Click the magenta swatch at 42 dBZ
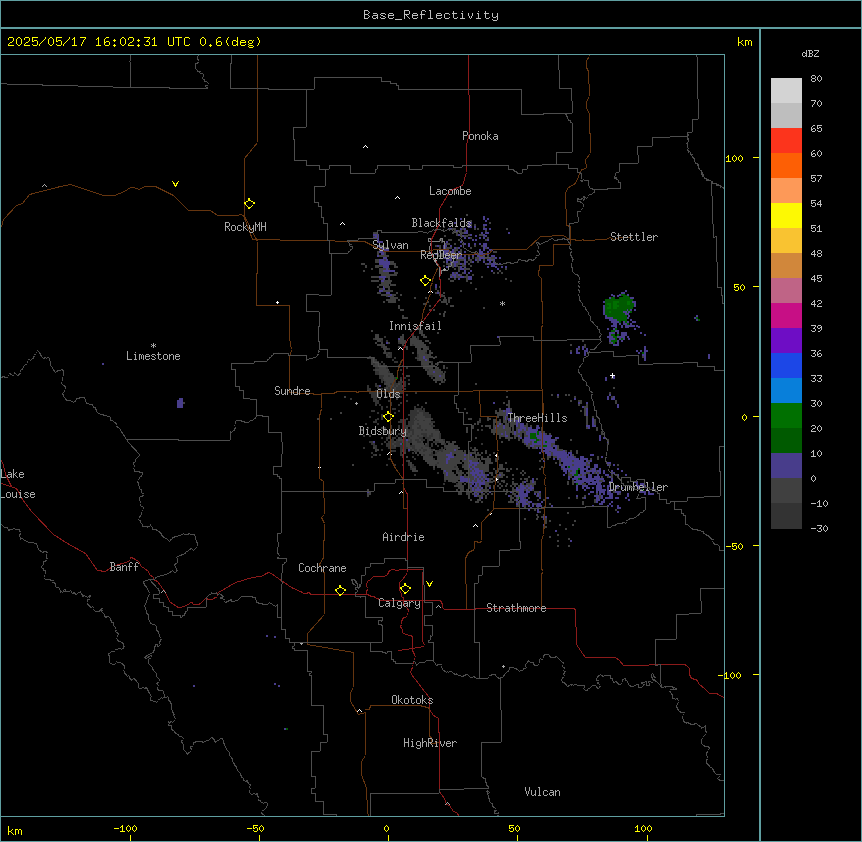Viewport: 862px width, 842px height. (x=786, y=315)
